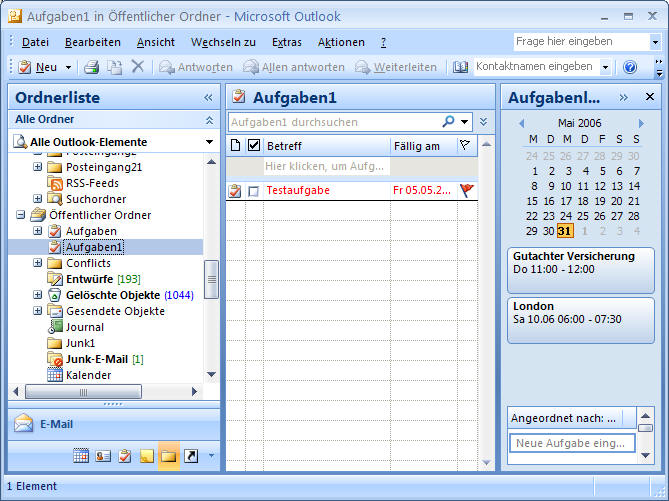Click the Print toolbar icon
Image resolution: width=669 pixels, height=501 pixels.
[x=92, y=67]
